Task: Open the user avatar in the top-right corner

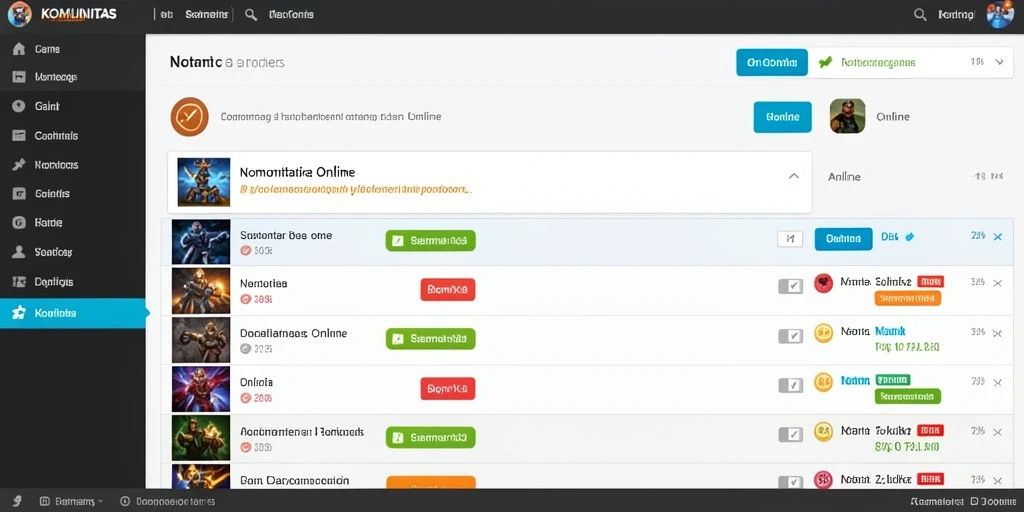Action: tap(999, 14)
